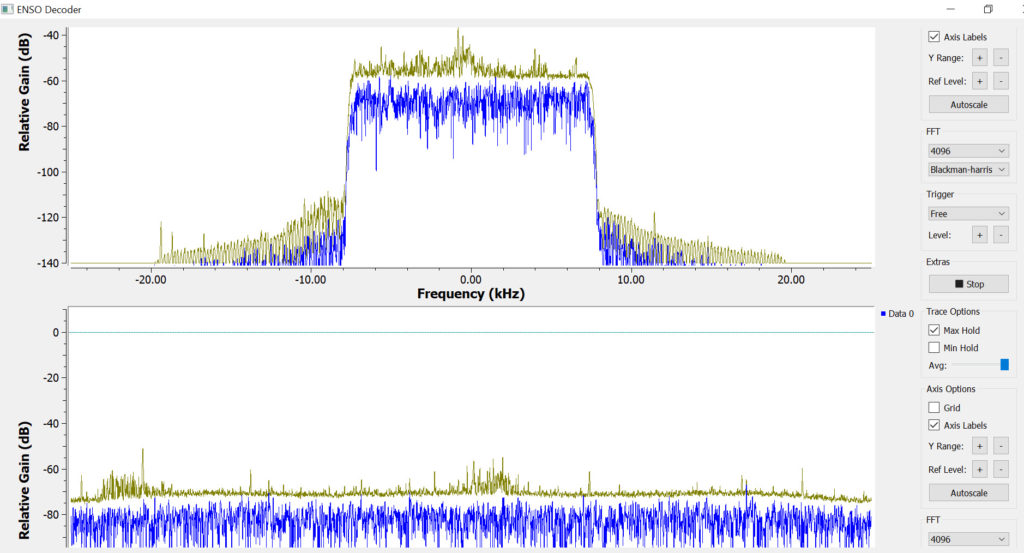Open the Blackman-harris window type dropdown
1024x553 pixels.
[x=968, y=170]
